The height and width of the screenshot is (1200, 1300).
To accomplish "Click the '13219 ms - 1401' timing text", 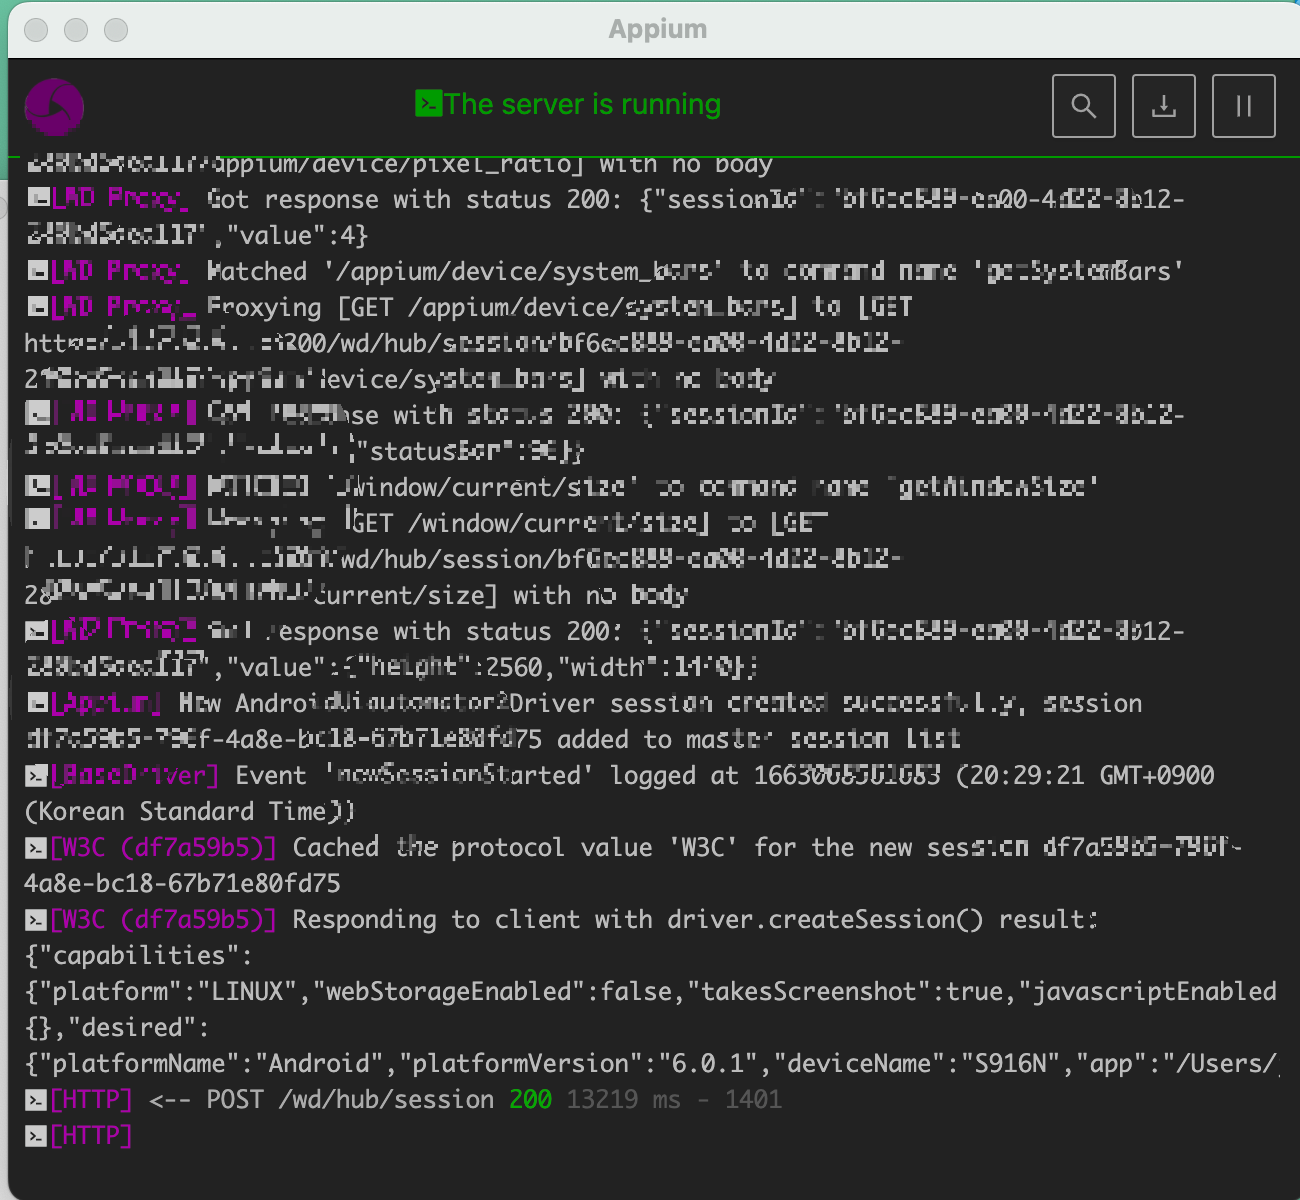I will [674, 1100].
